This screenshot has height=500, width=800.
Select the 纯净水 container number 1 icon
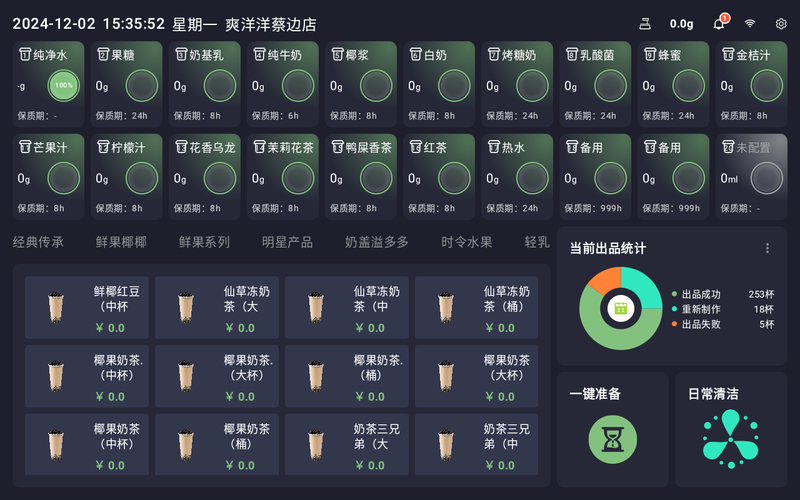[25, 54]
